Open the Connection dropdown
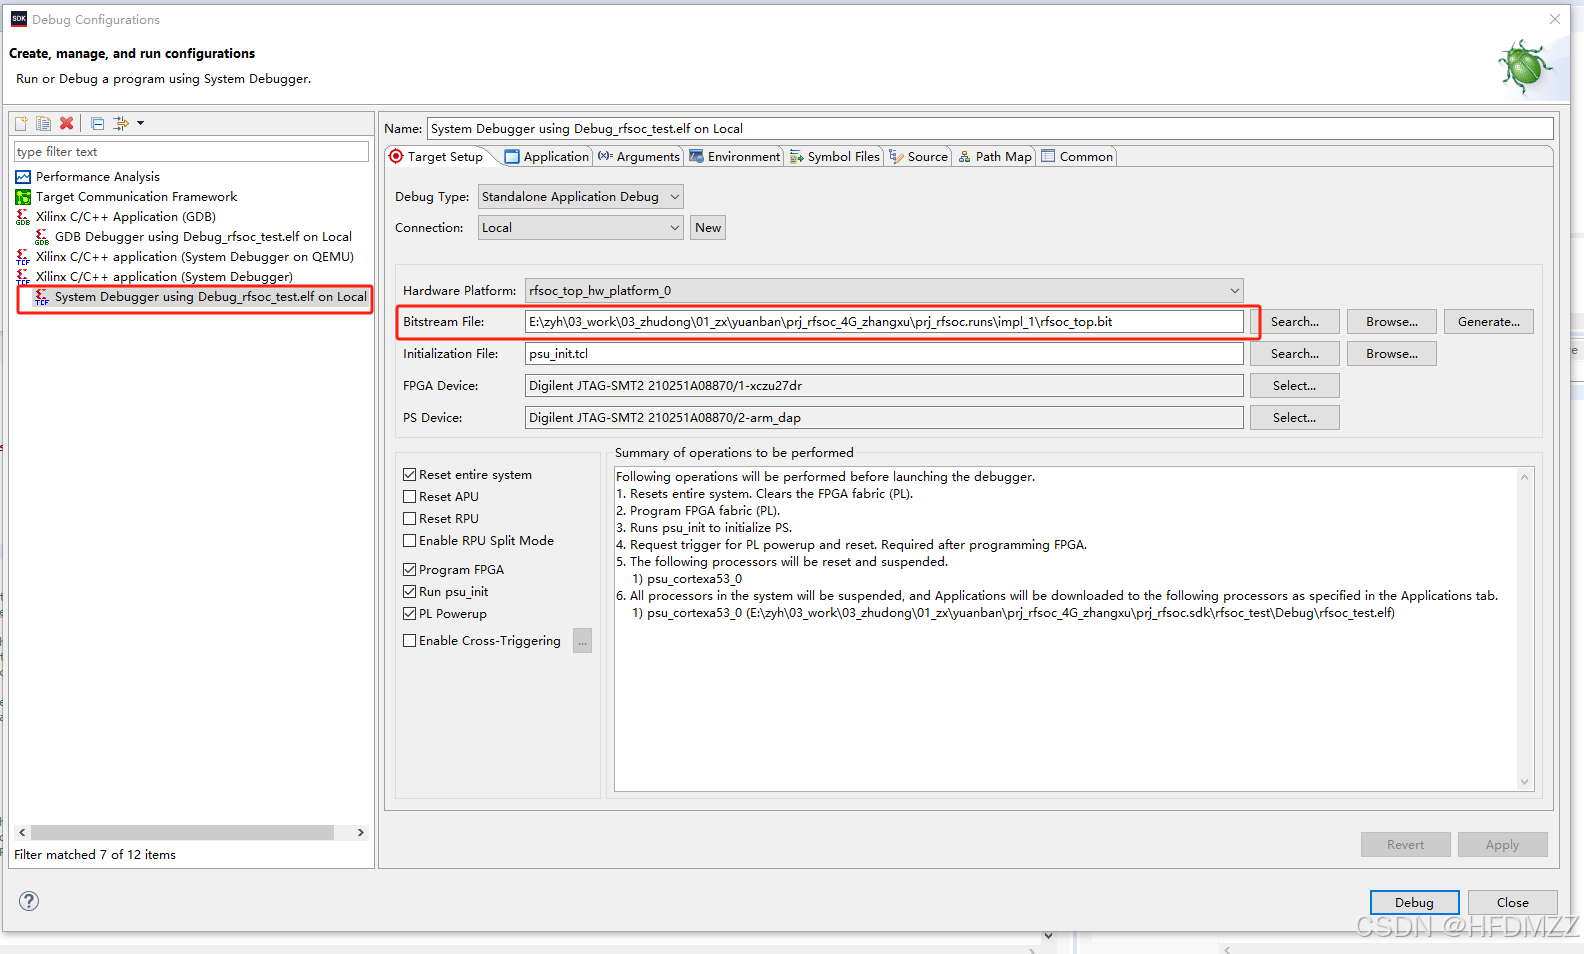Screen dimensions: 1584x954 [x=581, y=228]
